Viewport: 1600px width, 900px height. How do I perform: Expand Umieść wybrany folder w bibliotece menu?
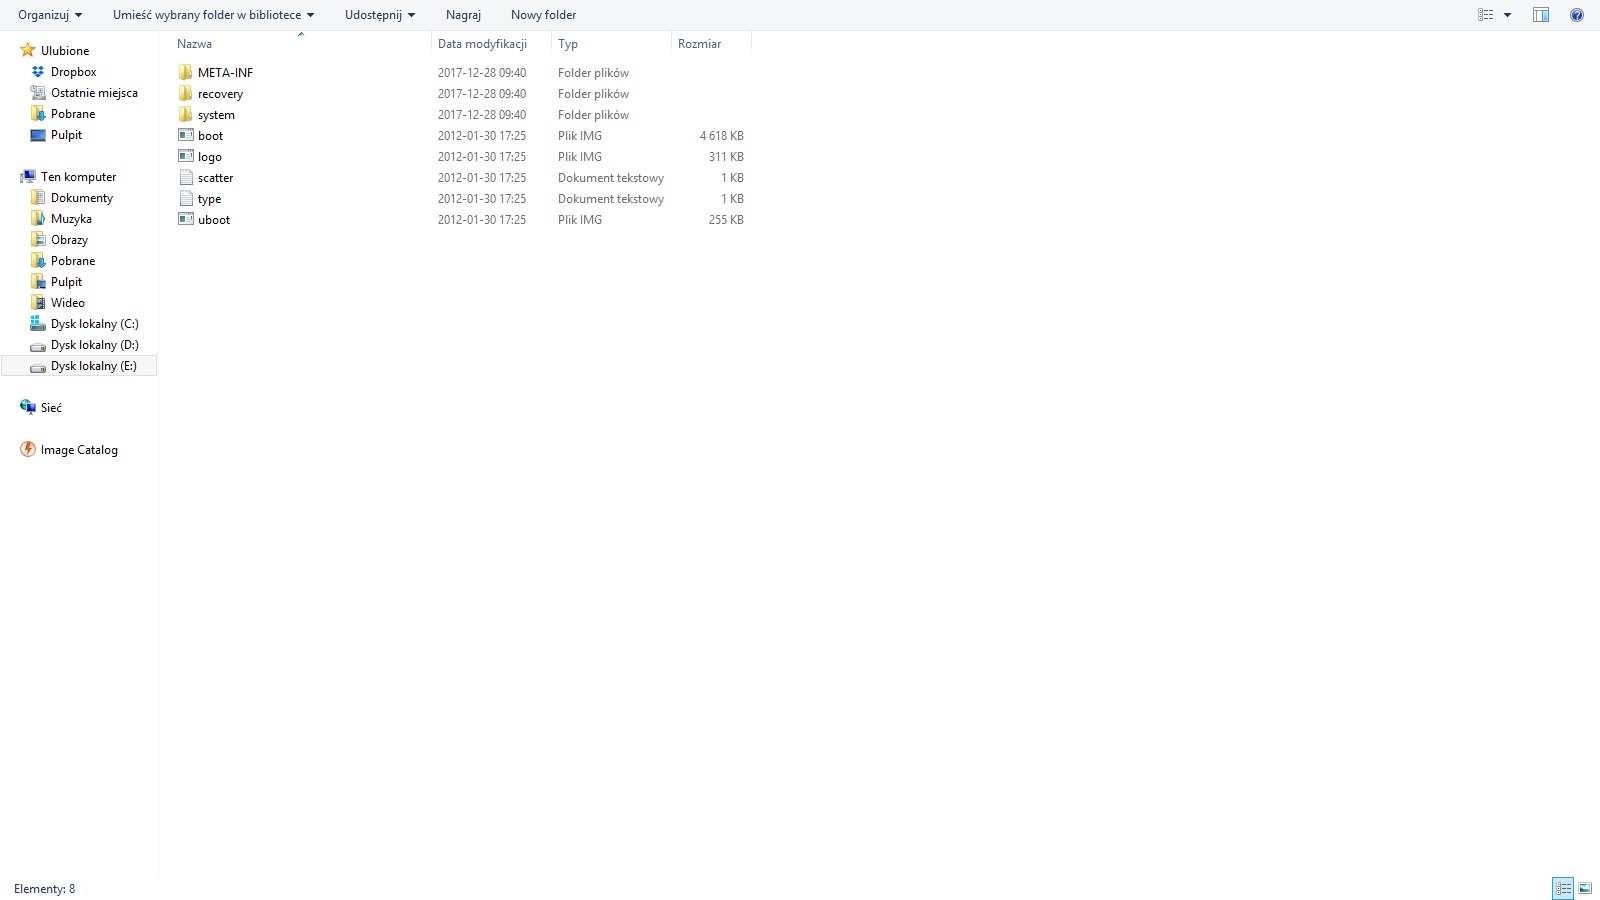[213, 15]
